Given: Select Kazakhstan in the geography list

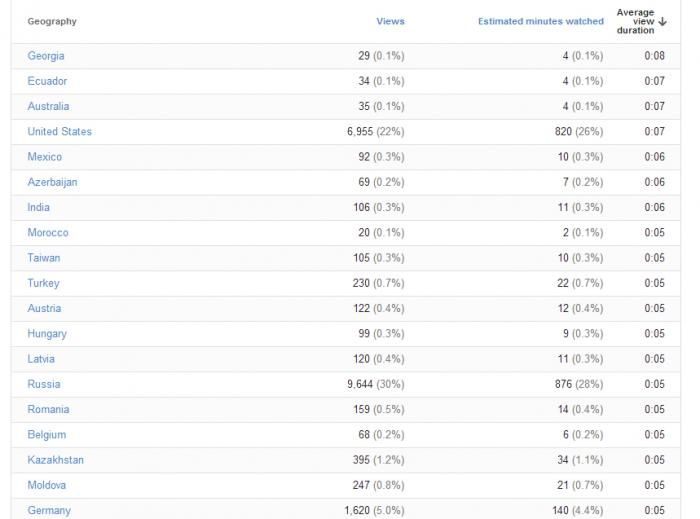Looking at the screenshot, I should point(55,460).
